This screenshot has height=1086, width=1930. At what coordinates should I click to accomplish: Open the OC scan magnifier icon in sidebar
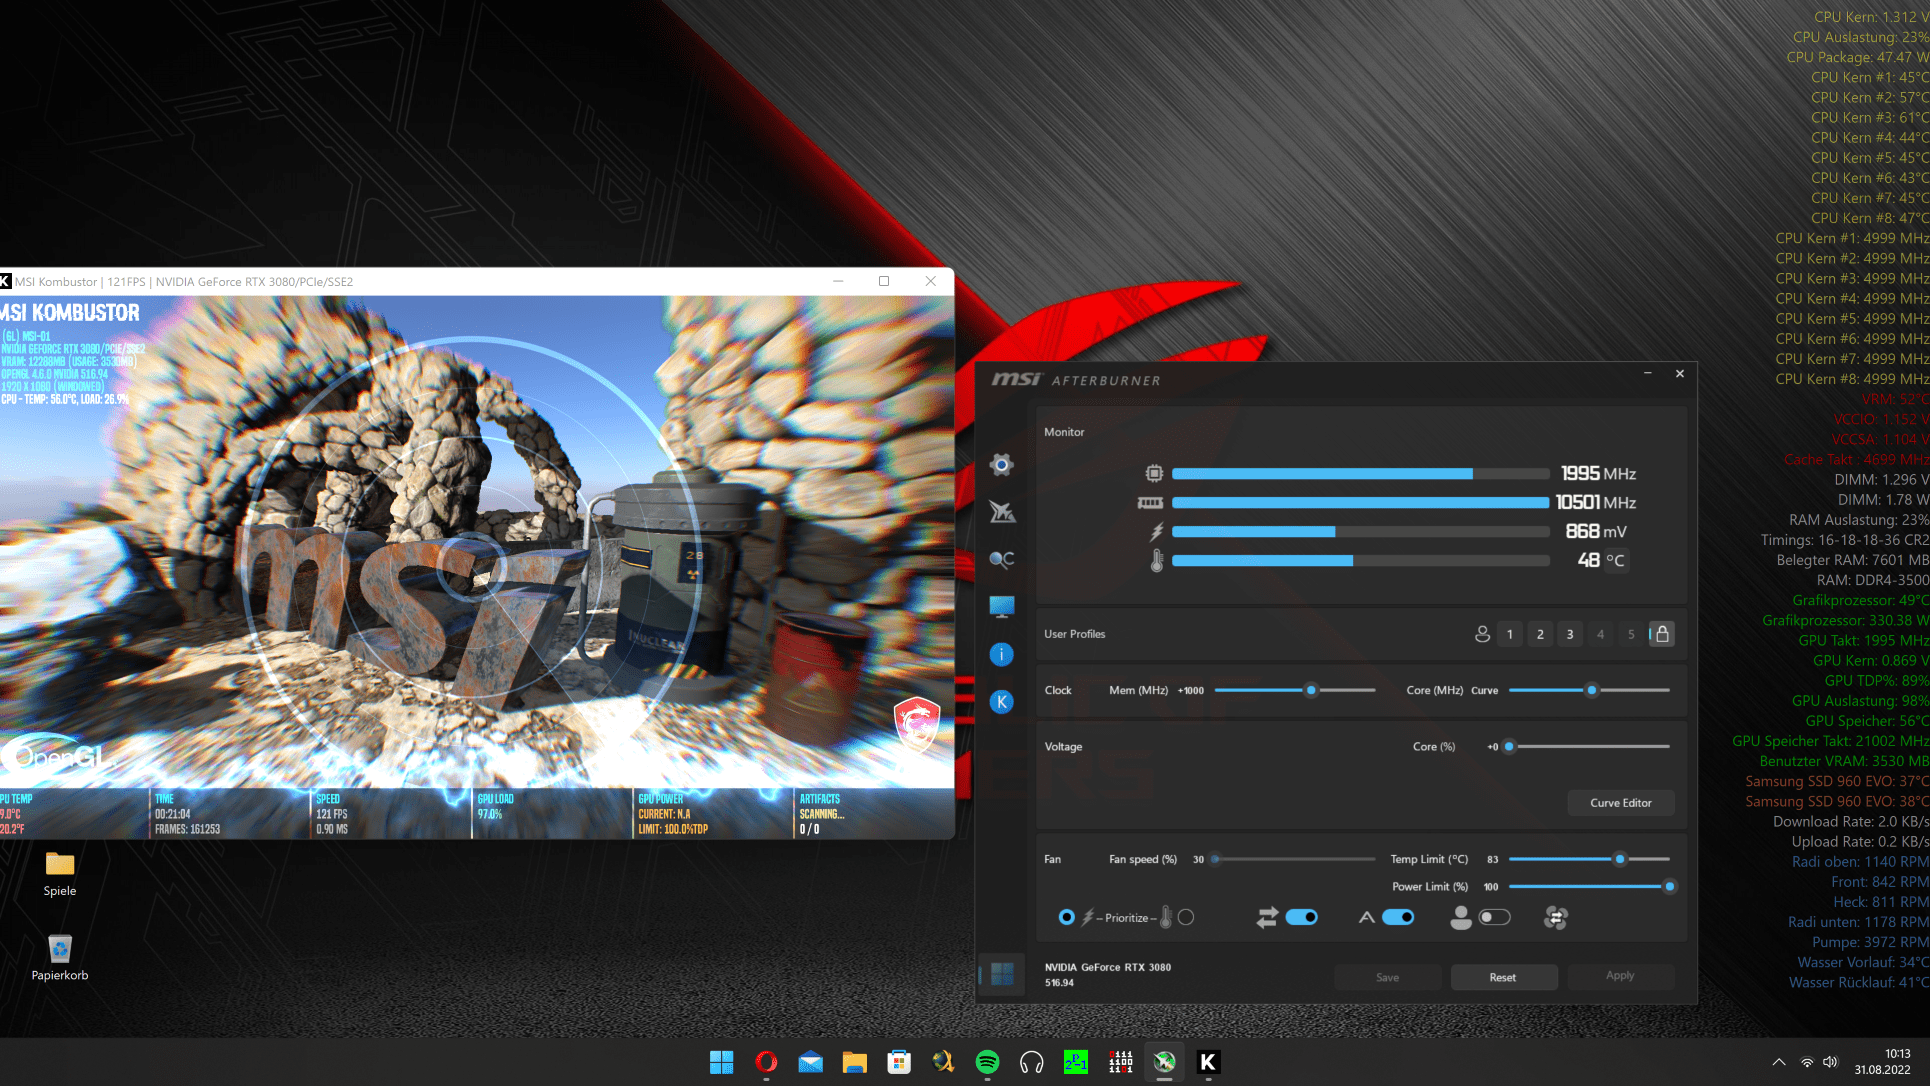[x=1001, y=560]
